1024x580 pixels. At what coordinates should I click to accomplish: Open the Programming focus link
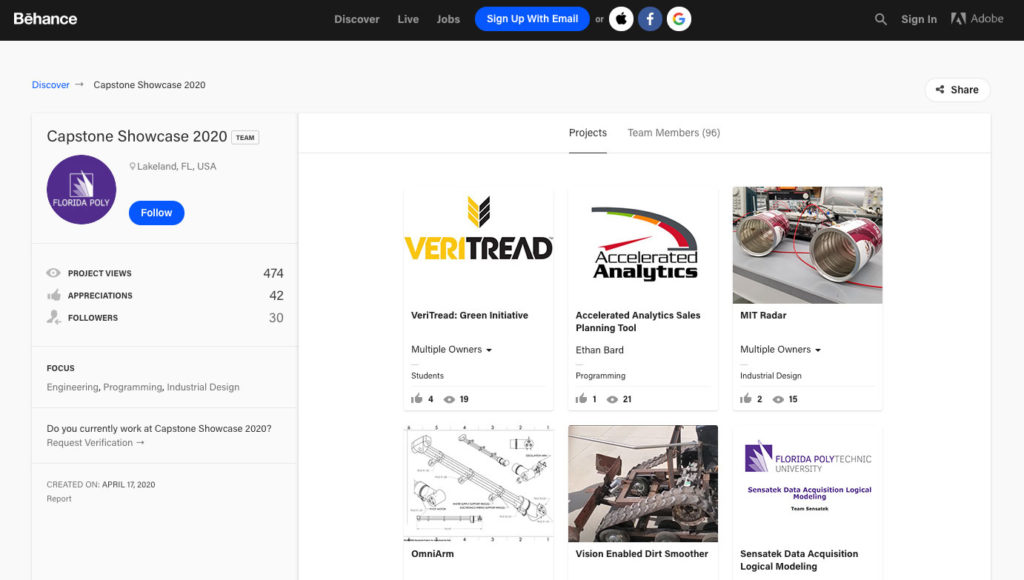133,387
